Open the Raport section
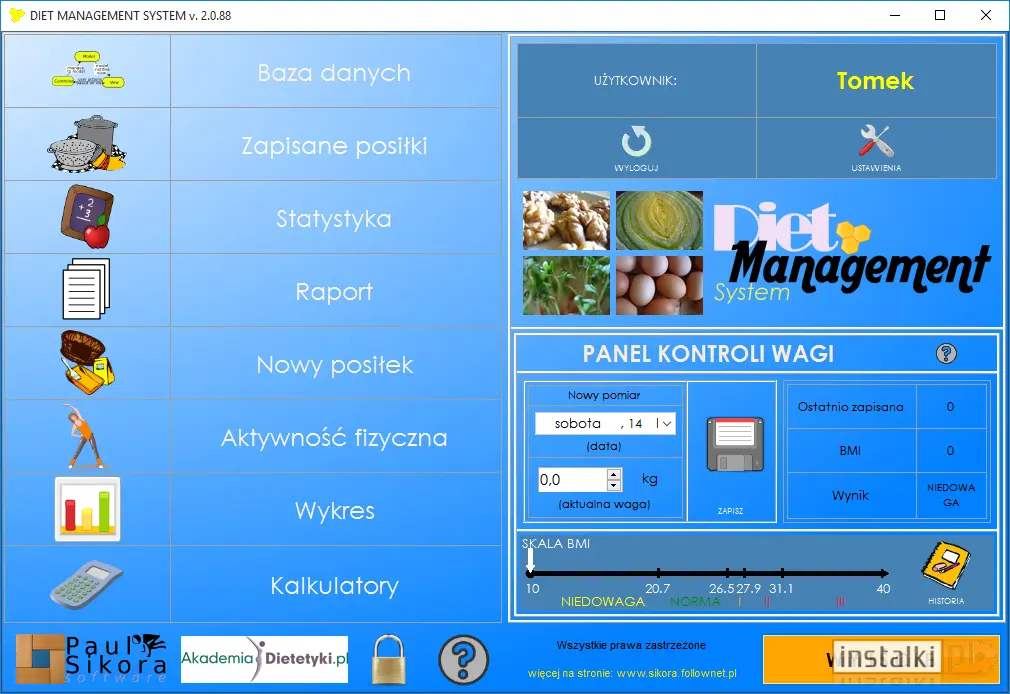Image resolution: width=1010 pixels, height=694 pixels. 334,291
